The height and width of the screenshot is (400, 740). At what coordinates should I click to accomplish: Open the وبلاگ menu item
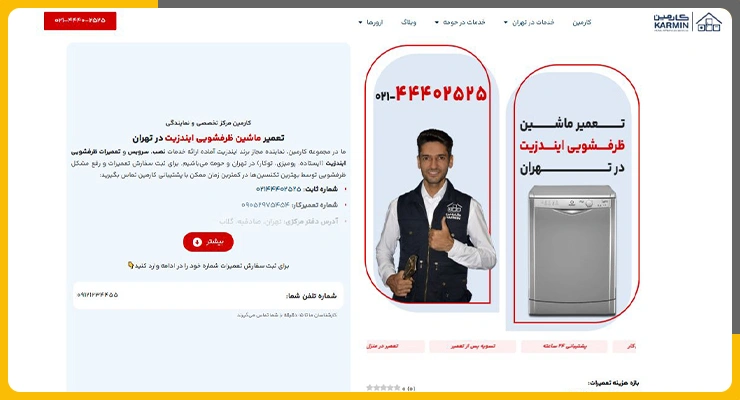pyautogui.click(x=409, y=22)
